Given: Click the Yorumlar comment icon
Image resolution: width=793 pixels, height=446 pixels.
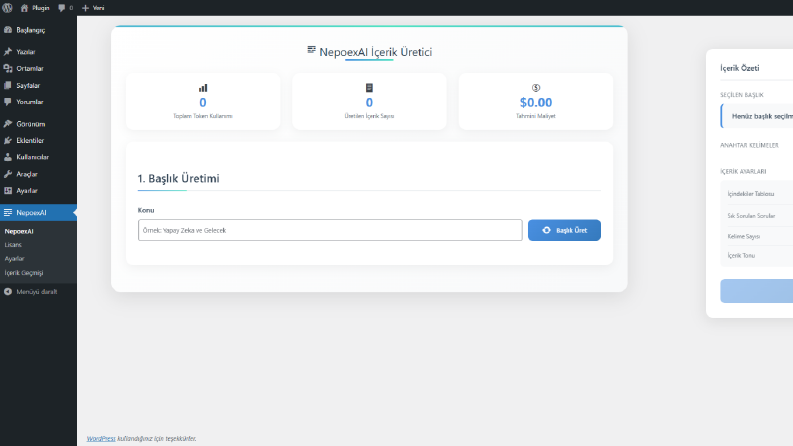Looking at the screenshot, I should (8, 102).
